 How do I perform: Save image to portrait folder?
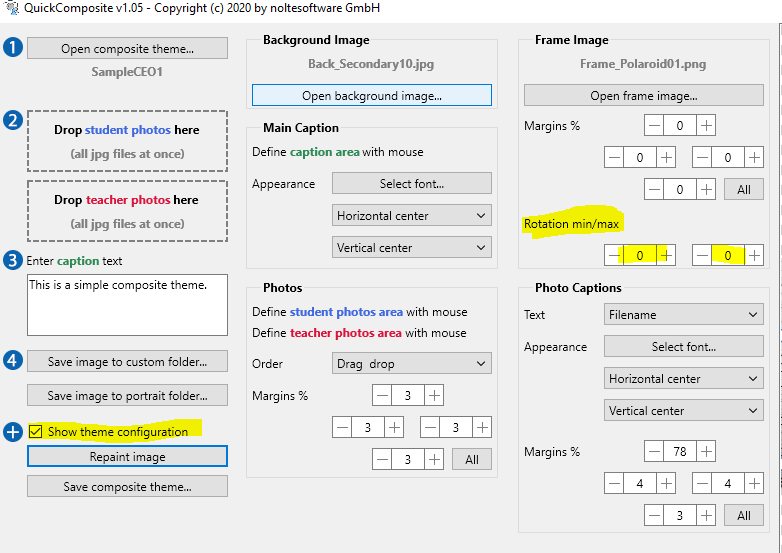click(127, 395)
